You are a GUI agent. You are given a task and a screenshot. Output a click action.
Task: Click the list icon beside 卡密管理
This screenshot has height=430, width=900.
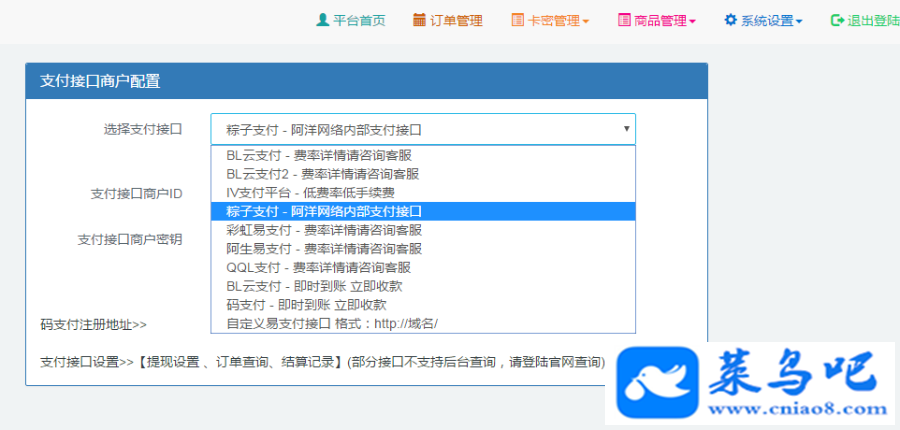(517, 20)
